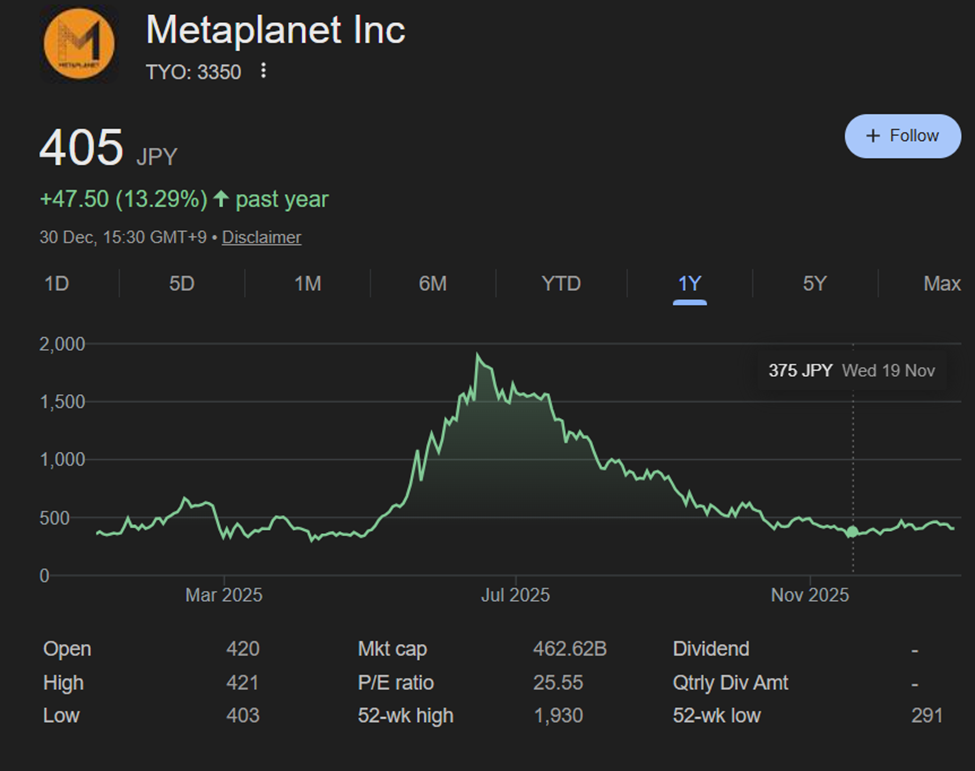Screen dimensions: 975x771
Task: Click the chart peak near July 2025
Action: [478, 355]
